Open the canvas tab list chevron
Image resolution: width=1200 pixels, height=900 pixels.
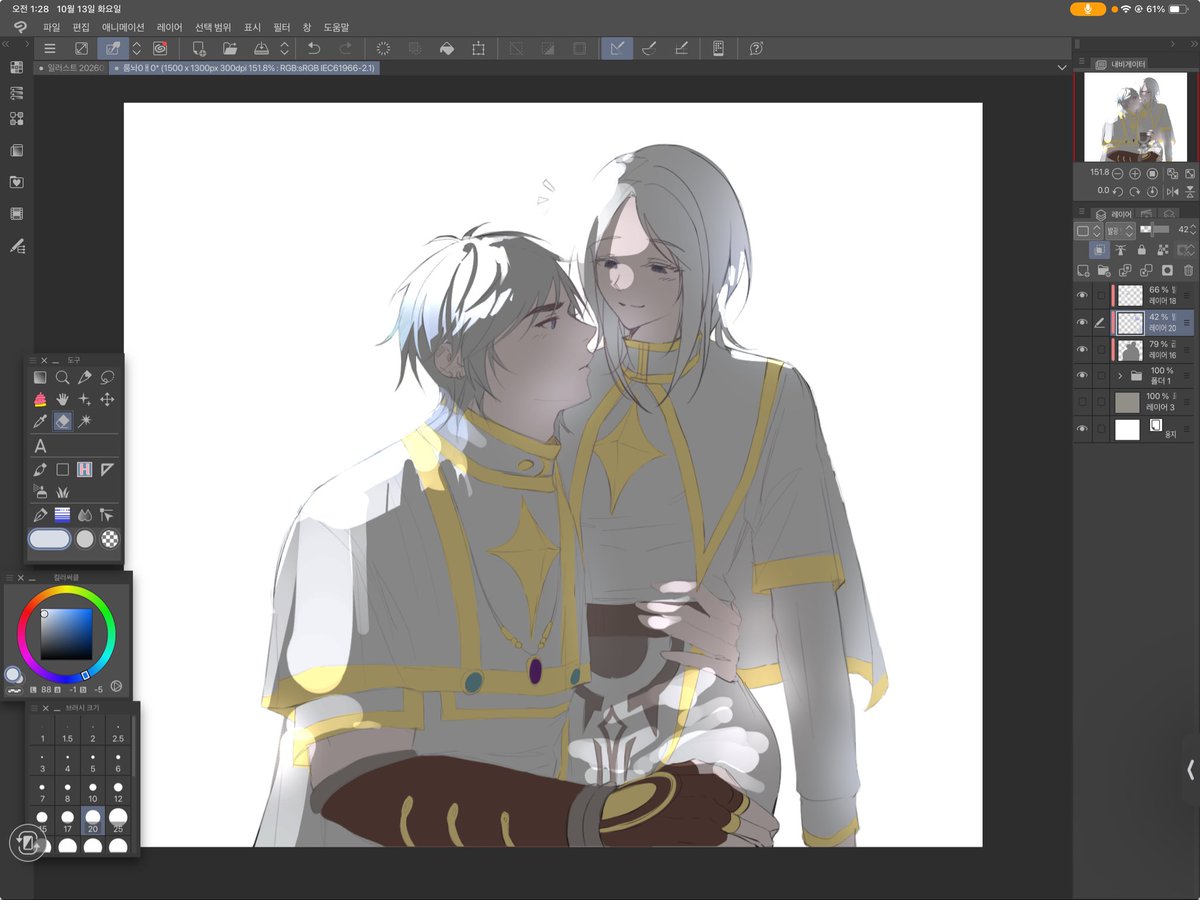coord(1062,67)
